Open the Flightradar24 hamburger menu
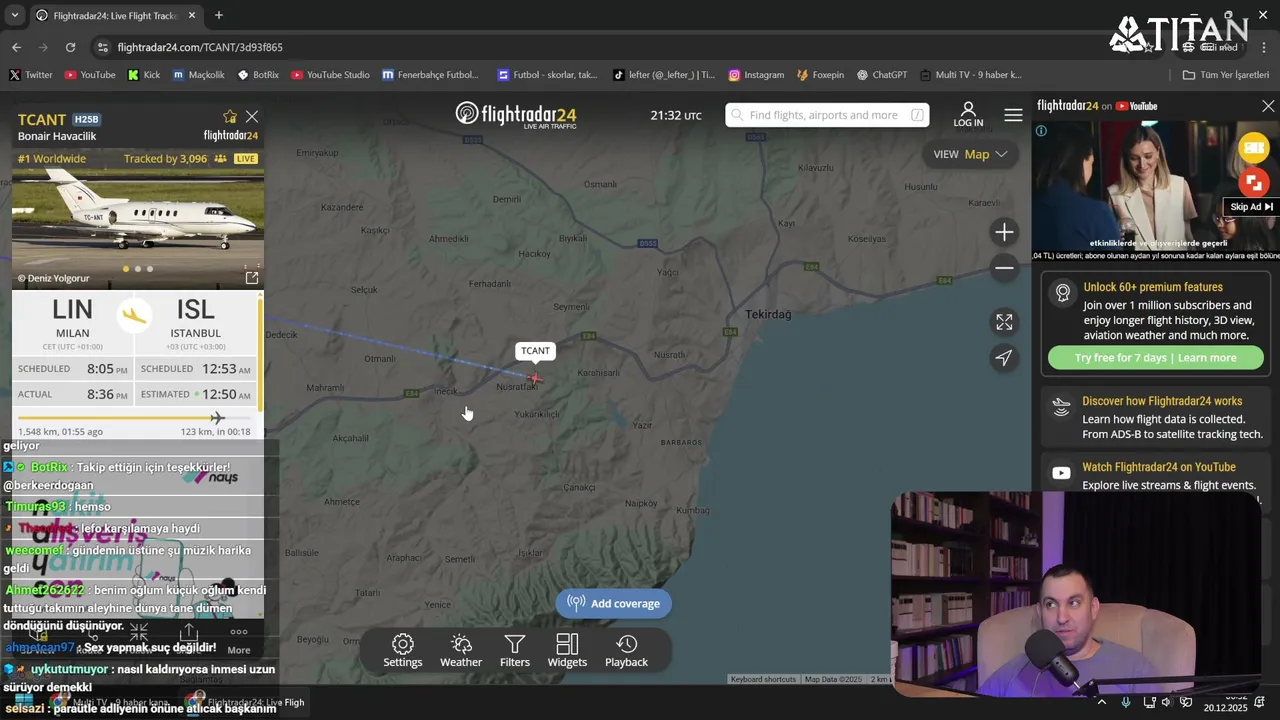 1013,115
